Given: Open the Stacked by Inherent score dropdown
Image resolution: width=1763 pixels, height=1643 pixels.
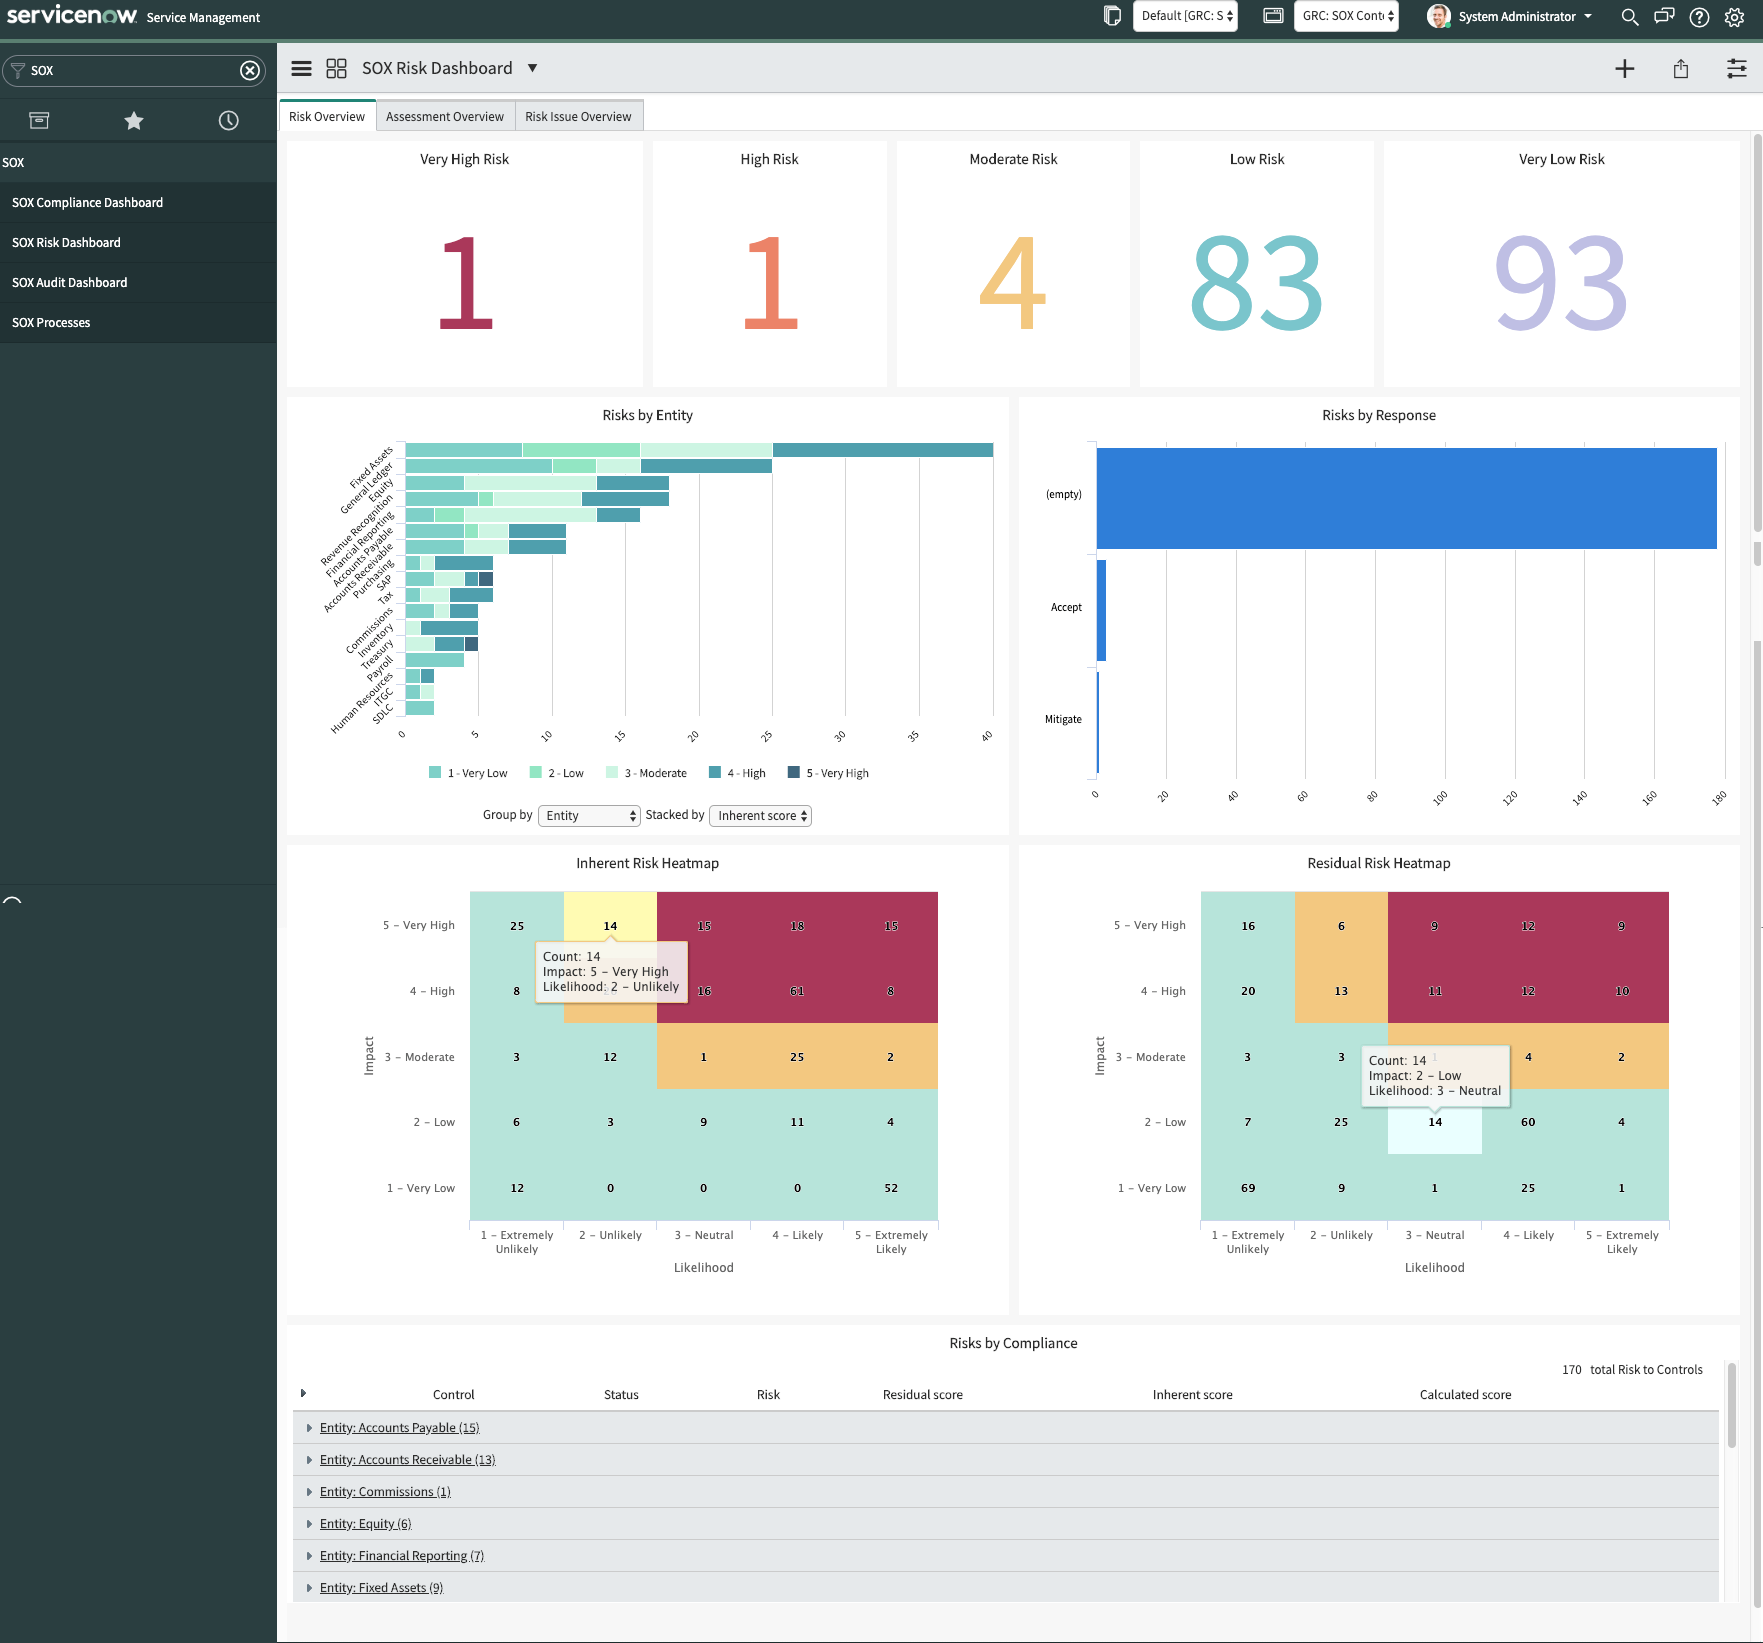Looking at the screenshot, I should [x=760, y=816].
